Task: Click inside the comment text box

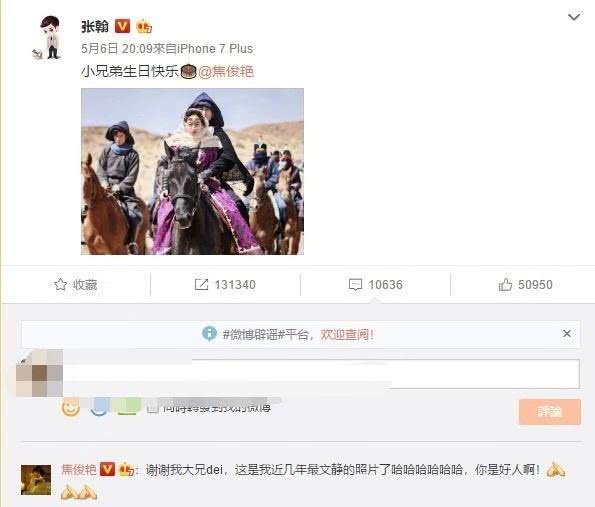Action: point(321,374)
